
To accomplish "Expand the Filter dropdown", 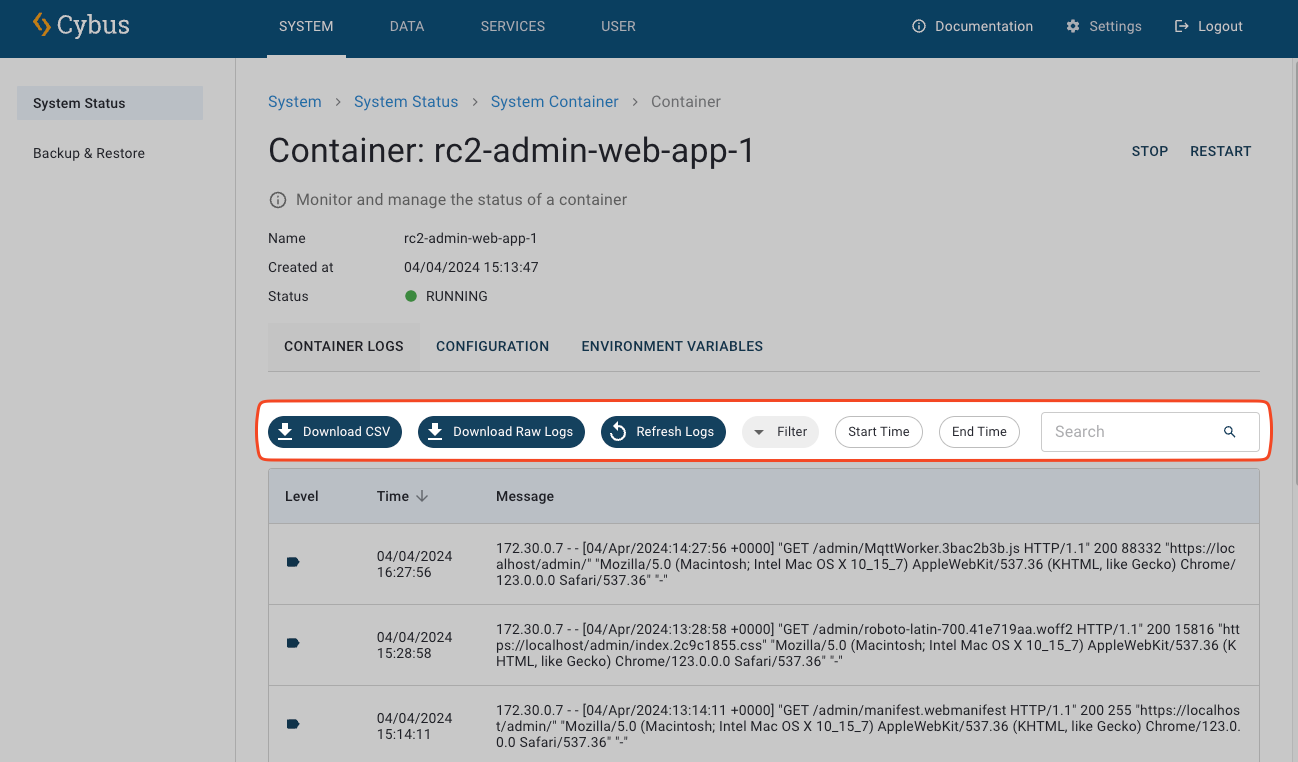I will (780, 432).
